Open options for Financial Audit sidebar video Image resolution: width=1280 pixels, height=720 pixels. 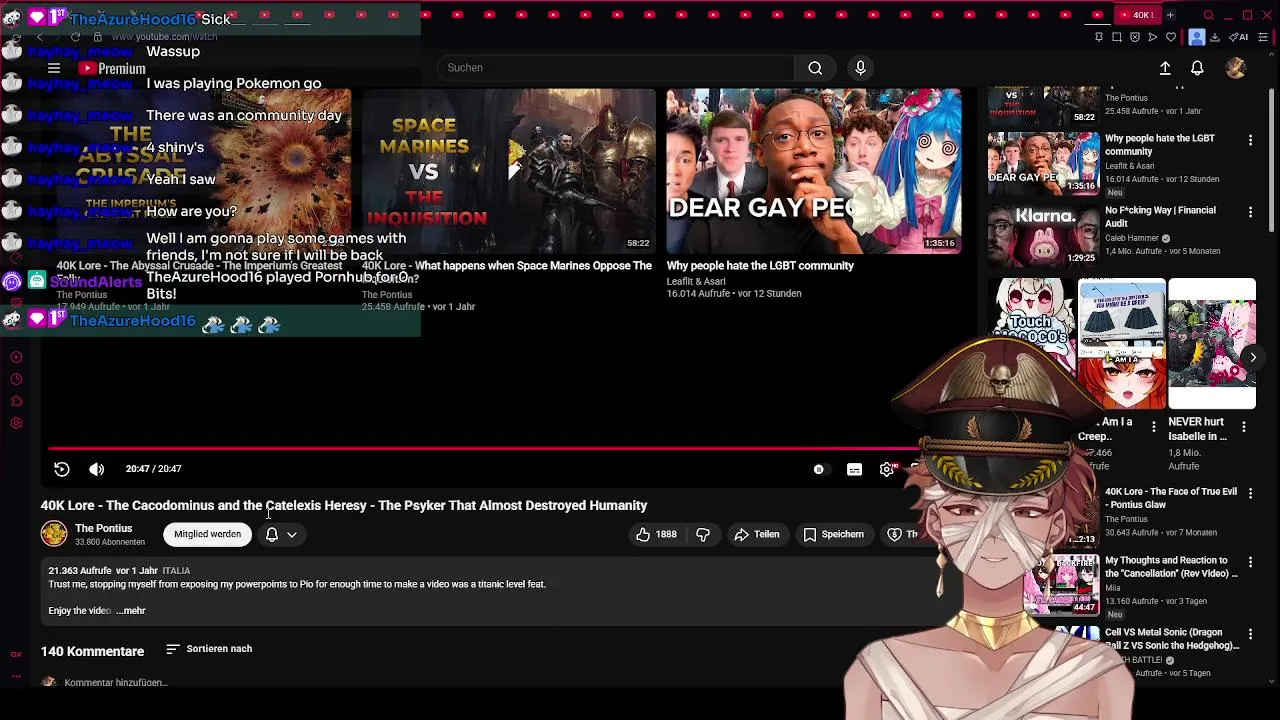pos(1250,212)
